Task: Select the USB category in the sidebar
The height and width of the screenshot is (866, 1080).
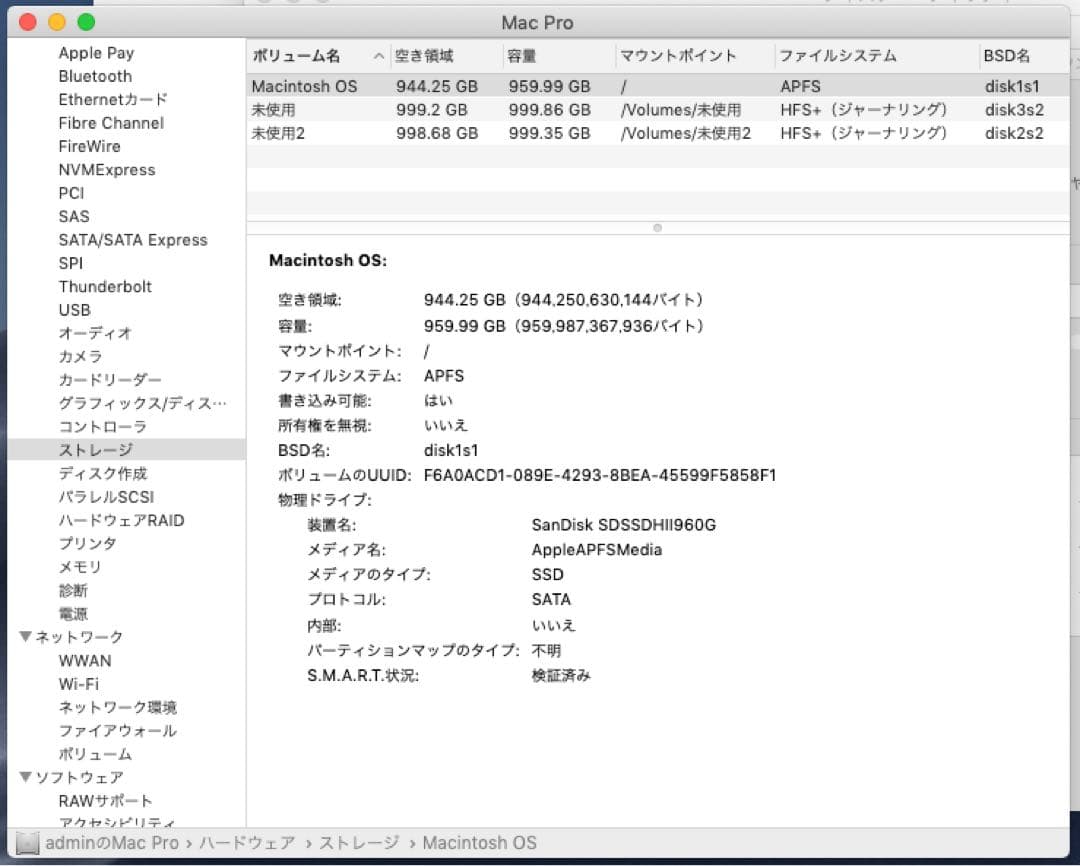Action: tap(74, 310)
